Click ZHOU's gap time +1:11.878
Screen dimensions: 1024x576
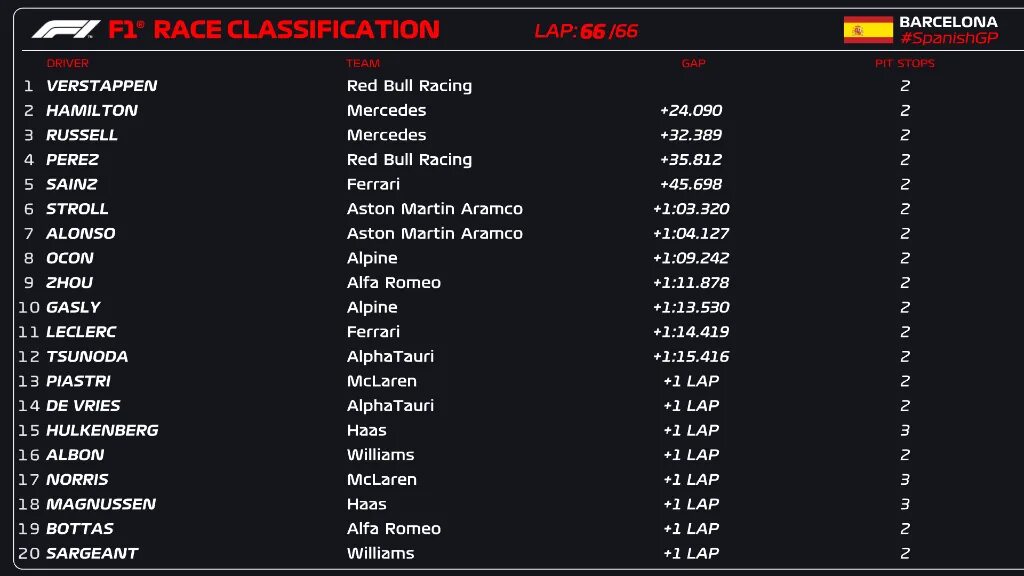click(x=690, y=283)
